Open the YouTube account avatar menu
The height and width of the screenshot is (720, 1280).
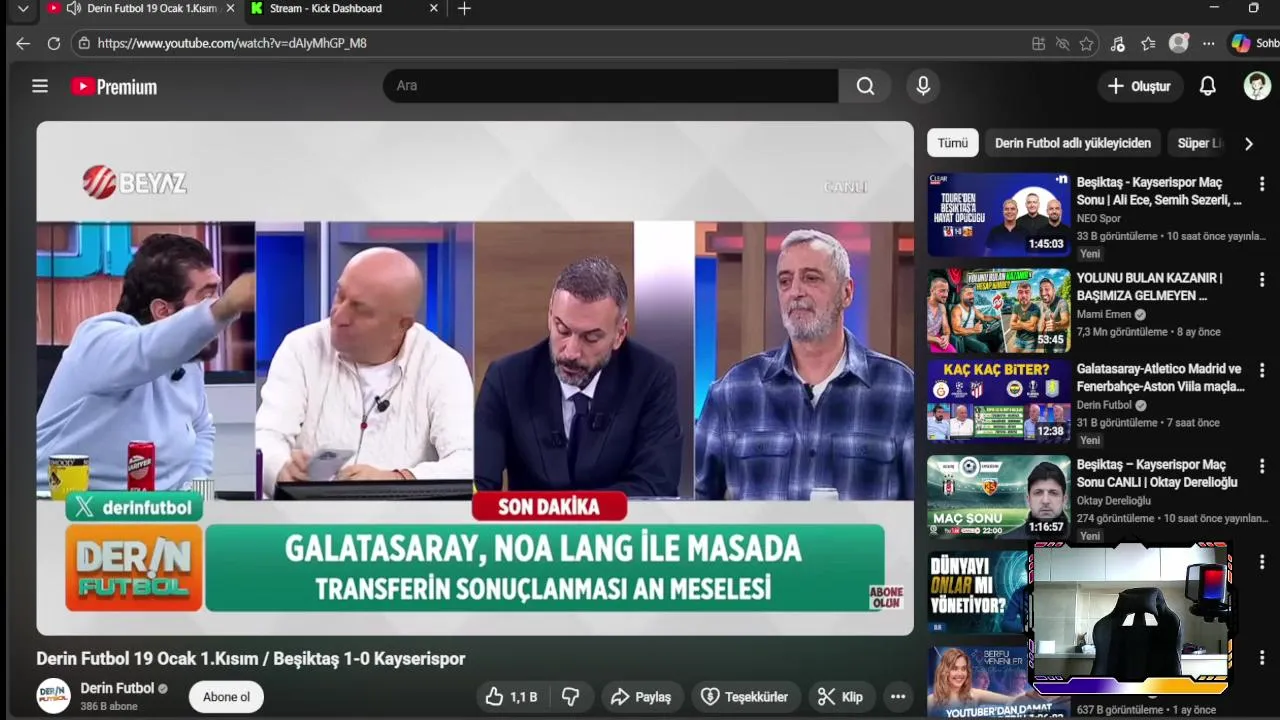pyautogui.click(x=1257, y=86)
